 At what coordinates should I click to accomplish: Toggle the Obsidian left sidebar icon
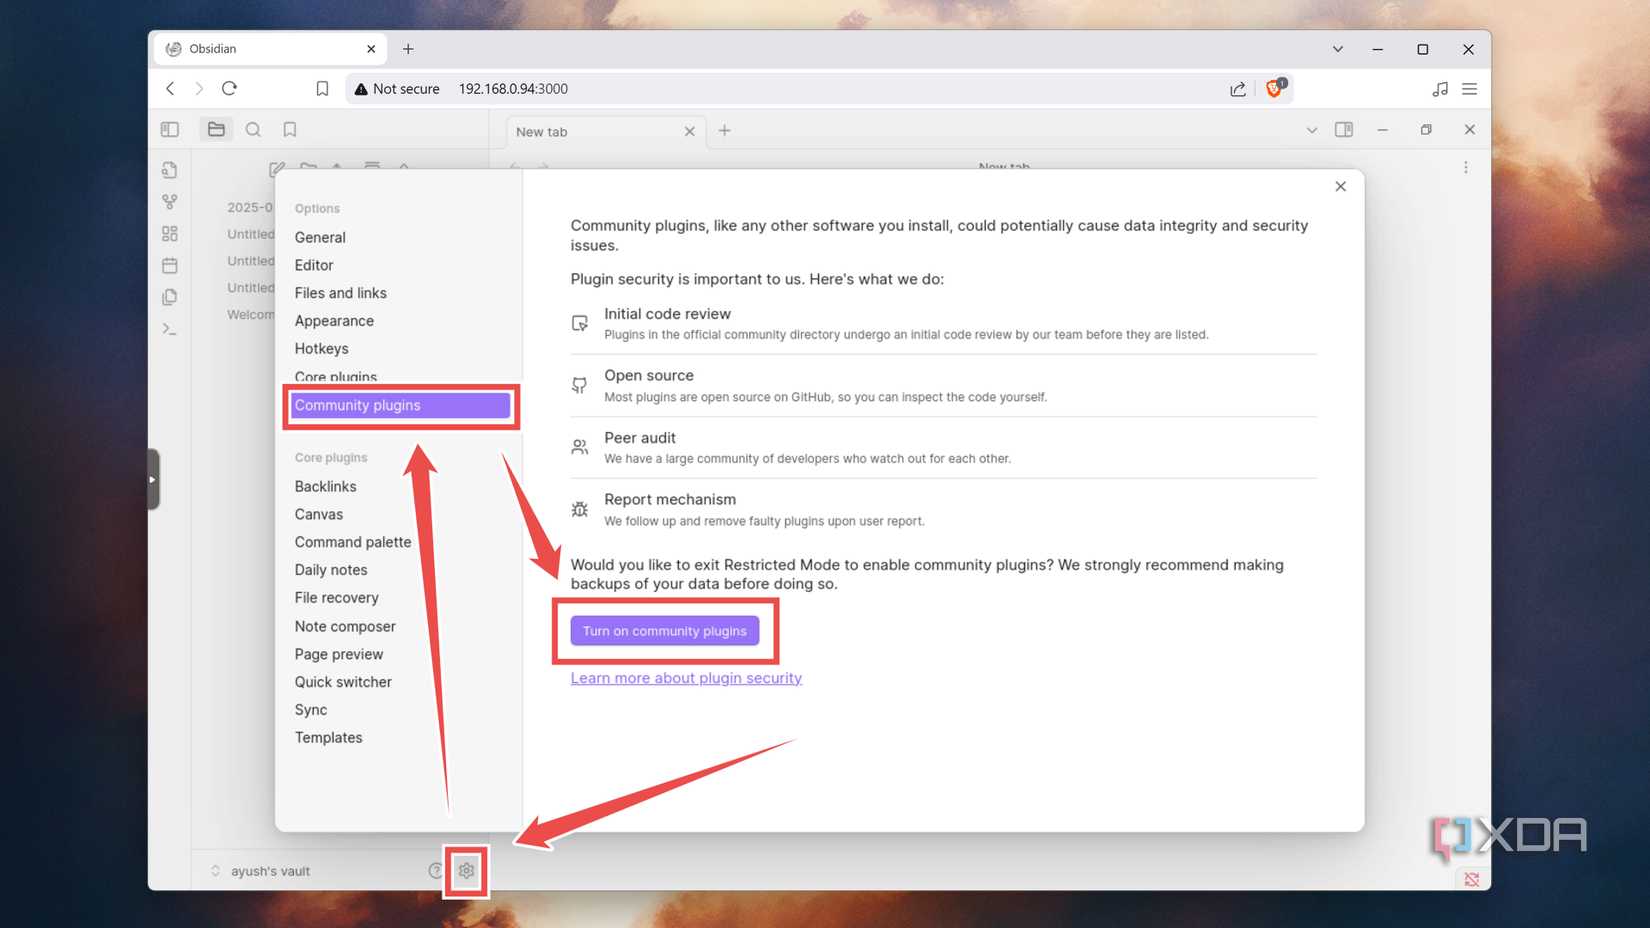point(170,130)
